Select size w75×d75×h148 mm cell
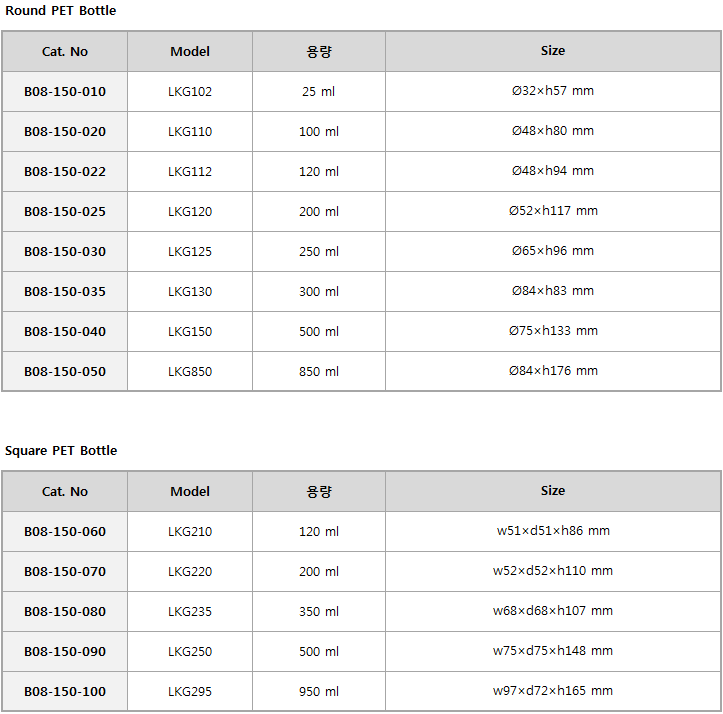 pyautogui.click(x=553, y=651)
